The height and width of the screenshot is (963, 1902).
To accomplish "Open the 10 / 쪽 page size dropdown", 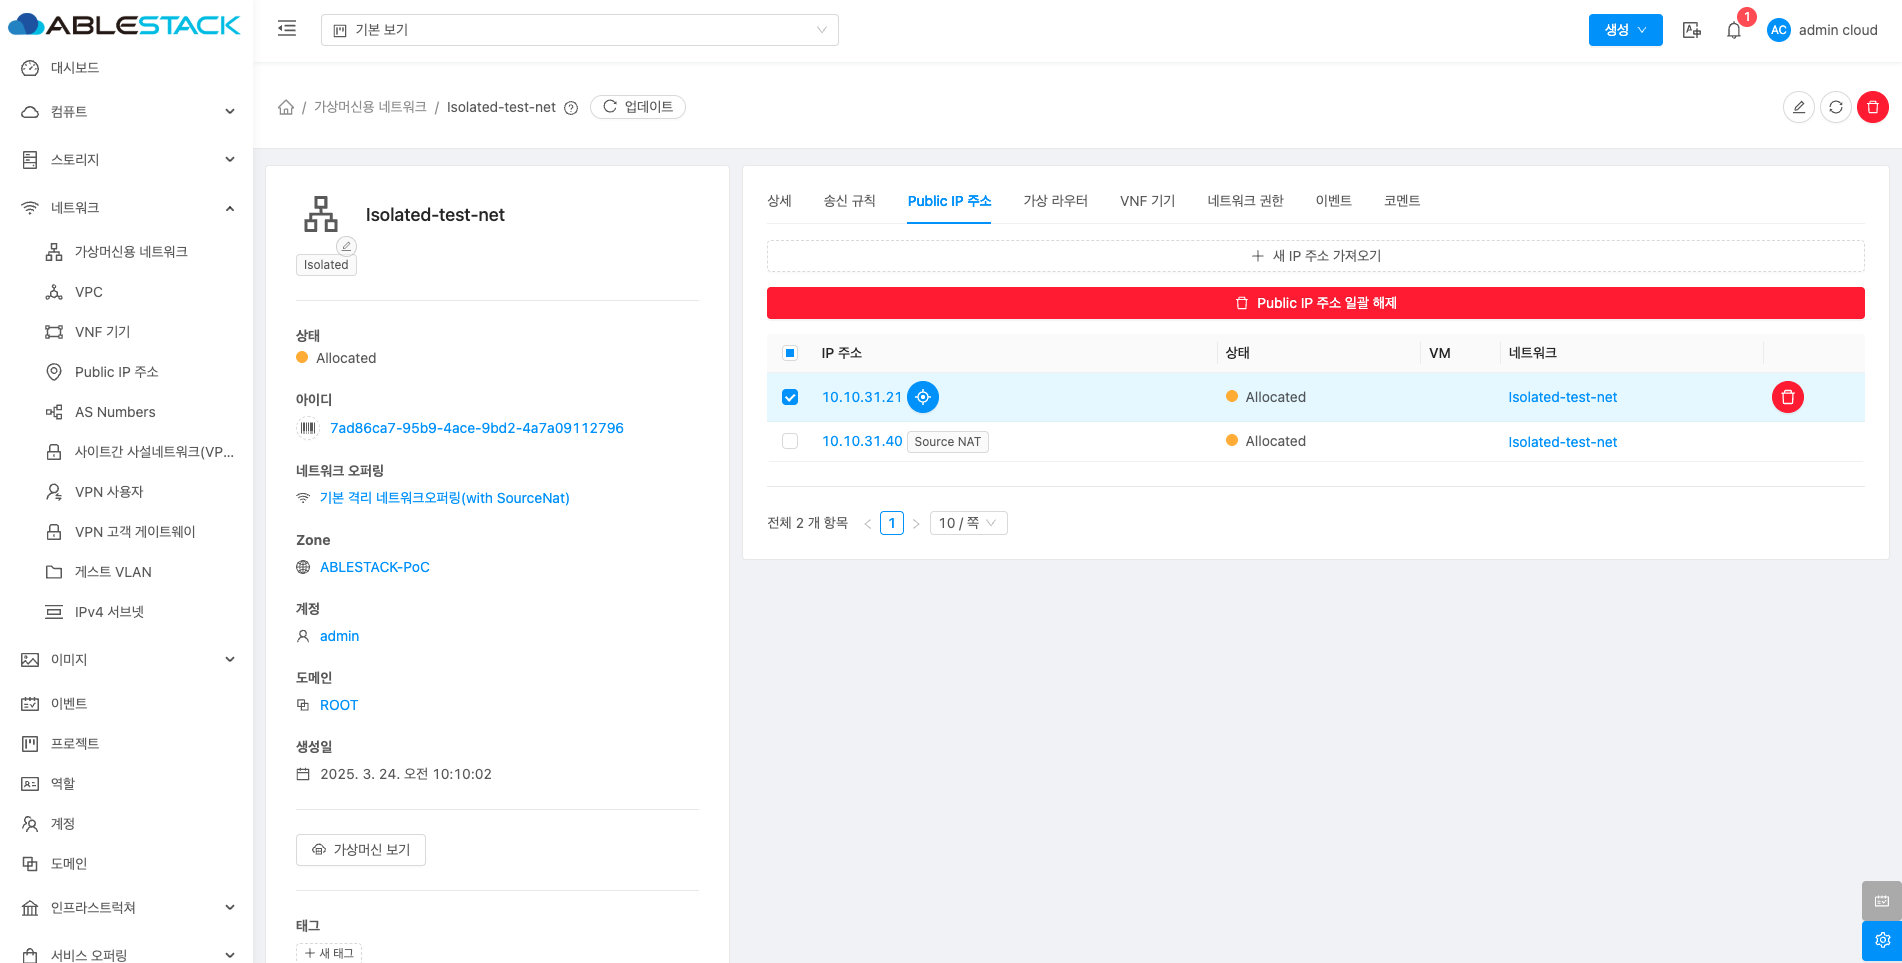I will tap(967, 523).
